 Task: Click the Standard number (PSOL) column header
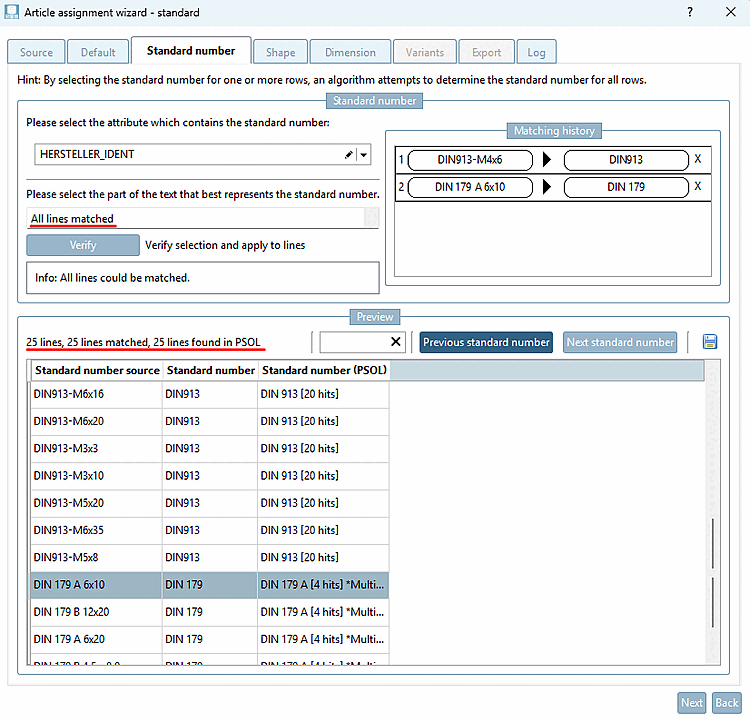click(324, 370)
